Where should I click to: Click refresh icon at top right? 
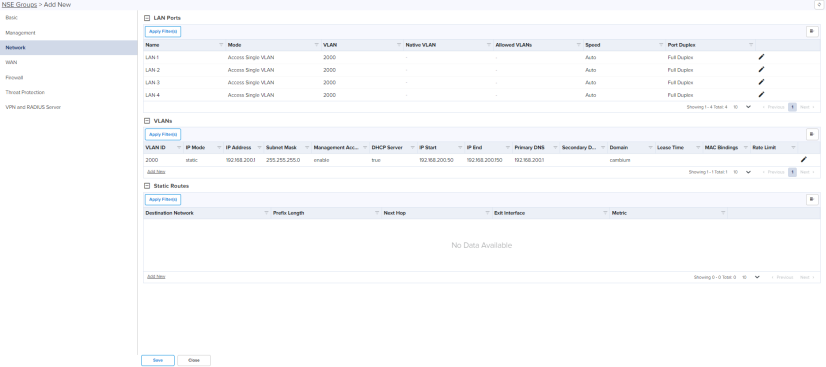click(819, 4)
